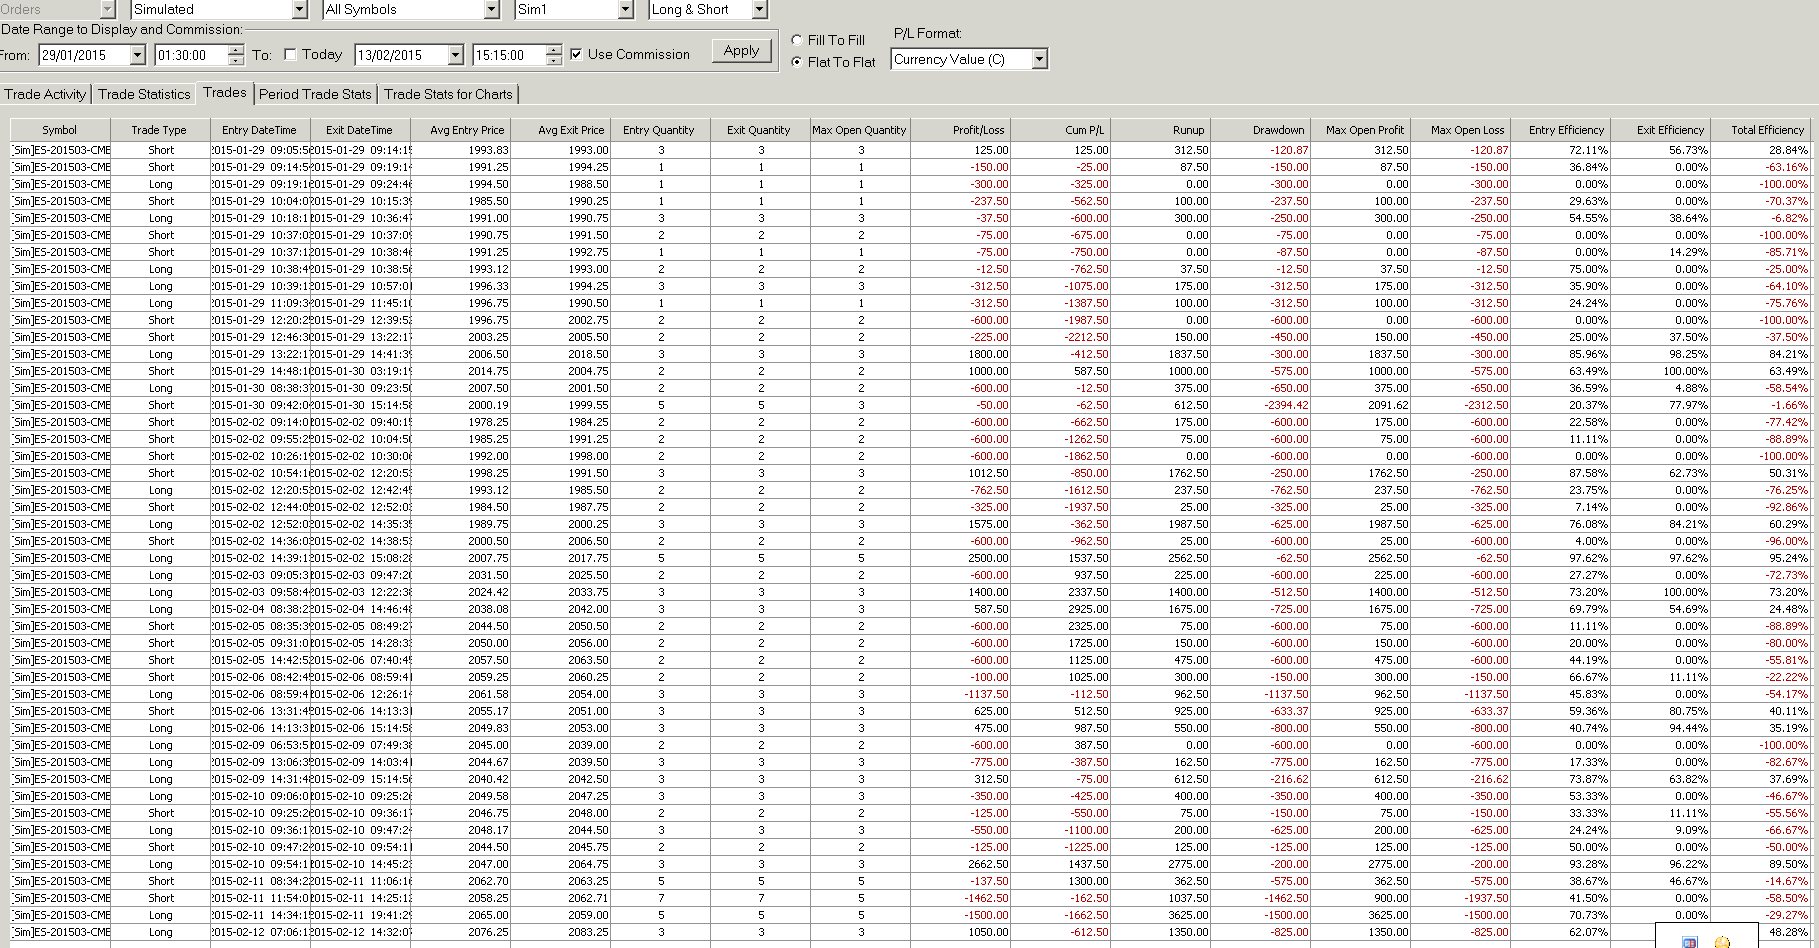Image resolution: width=1819 pixels, height=948 pixels.
Task: Click the Runup column header
Action: [x=1160, y=130]
